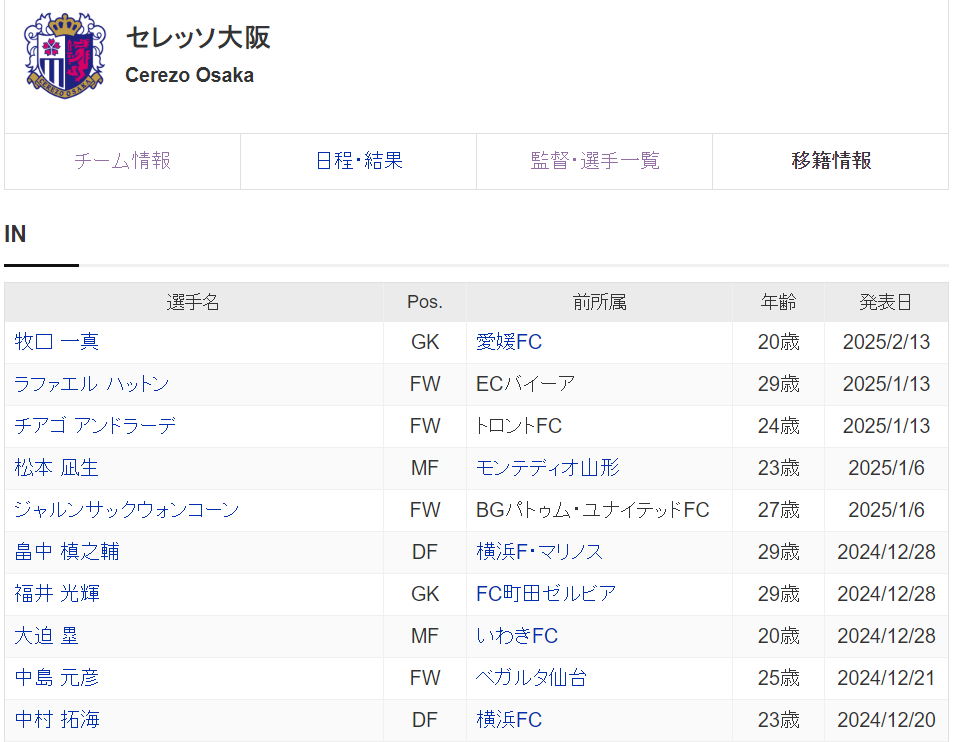
Task: Open player 中村 拓海 link
Action: coord(57,719)
